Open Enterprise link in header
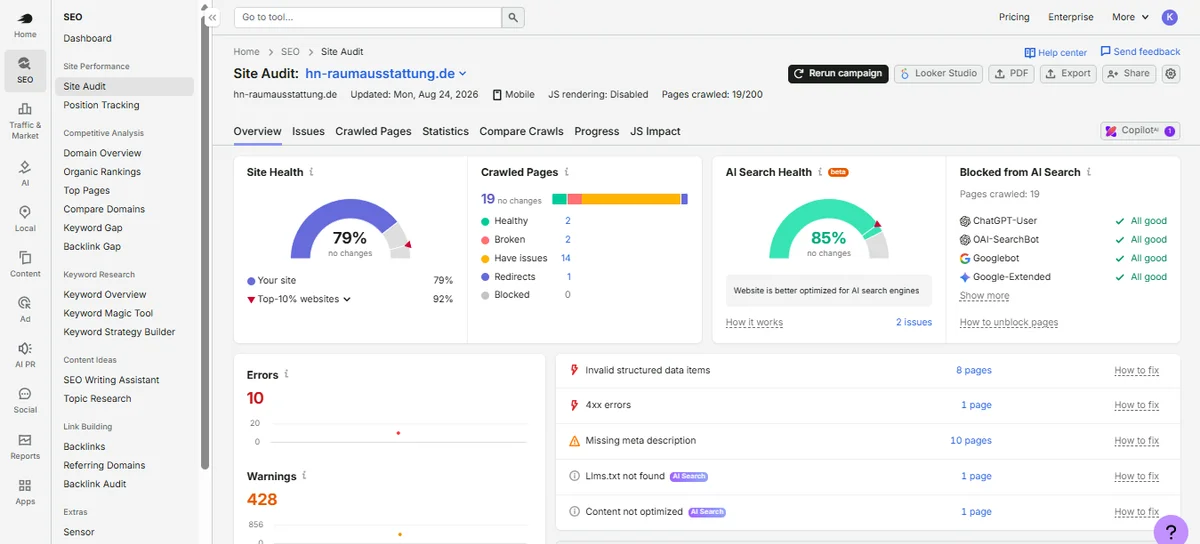 (x=1071, y=17)
